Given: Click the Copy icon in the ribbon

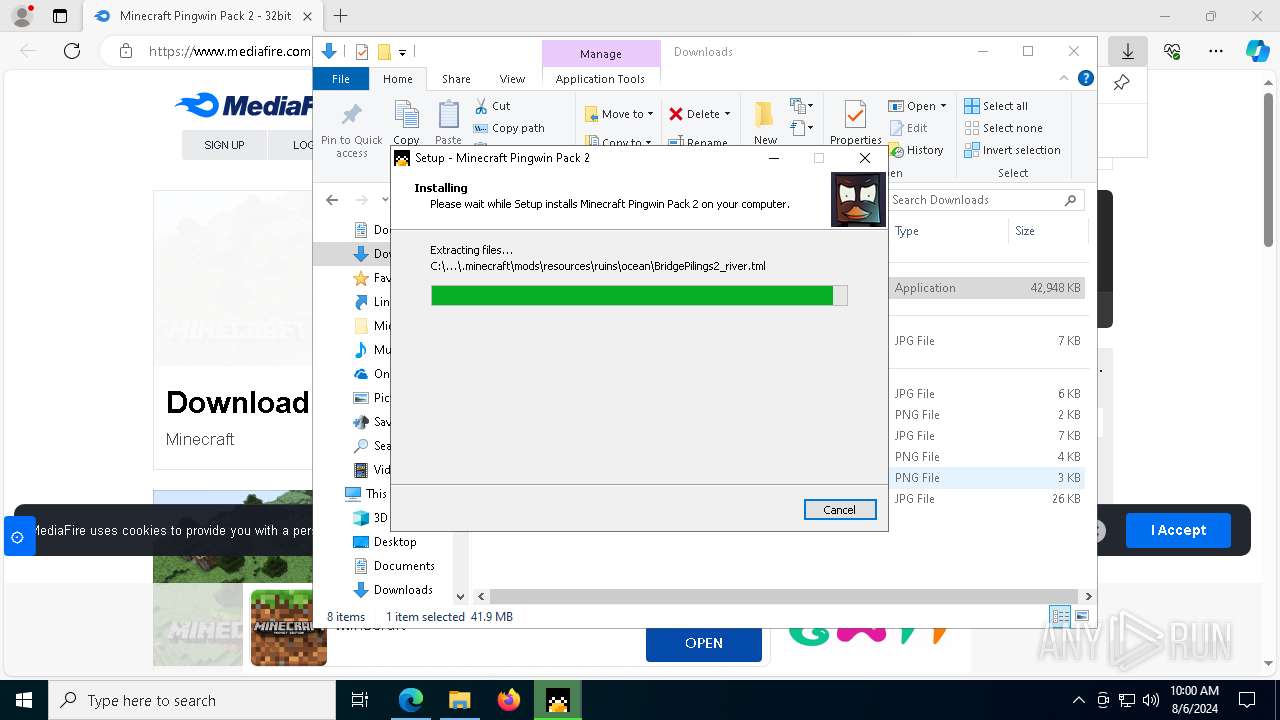Looking at the screenshot, I should 406,116.
